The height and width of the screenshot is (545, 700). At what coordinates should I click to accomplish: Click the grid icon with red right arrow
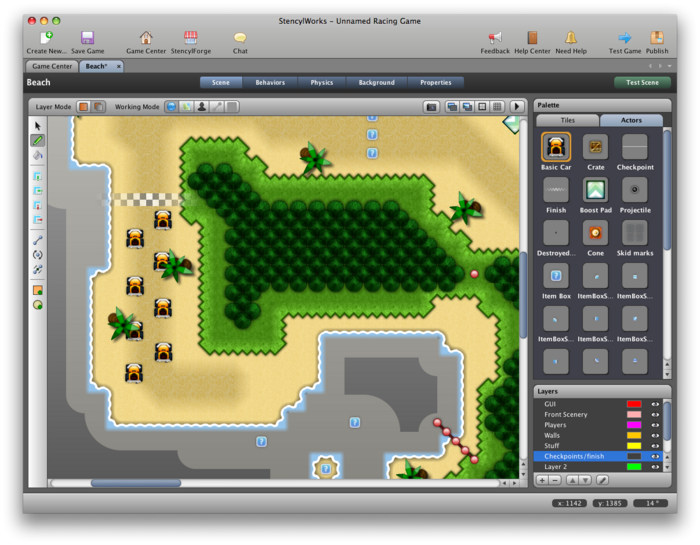coord(38,220)
